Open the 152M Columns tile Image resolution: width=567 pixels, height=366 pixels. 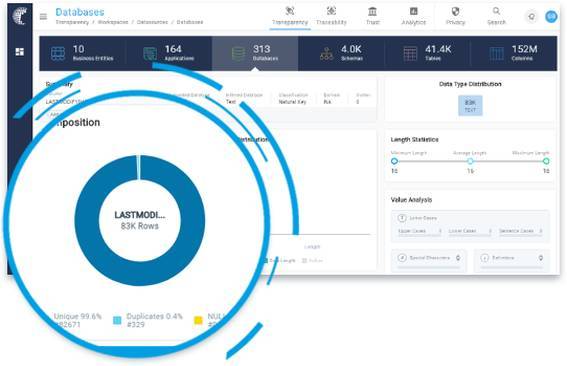(513, 53)
